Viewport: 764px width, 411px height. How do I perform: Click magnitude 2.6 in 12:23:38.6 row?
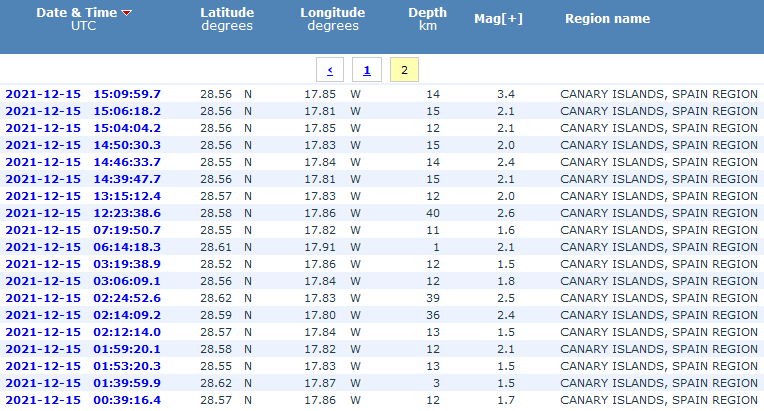click(506, 213)
